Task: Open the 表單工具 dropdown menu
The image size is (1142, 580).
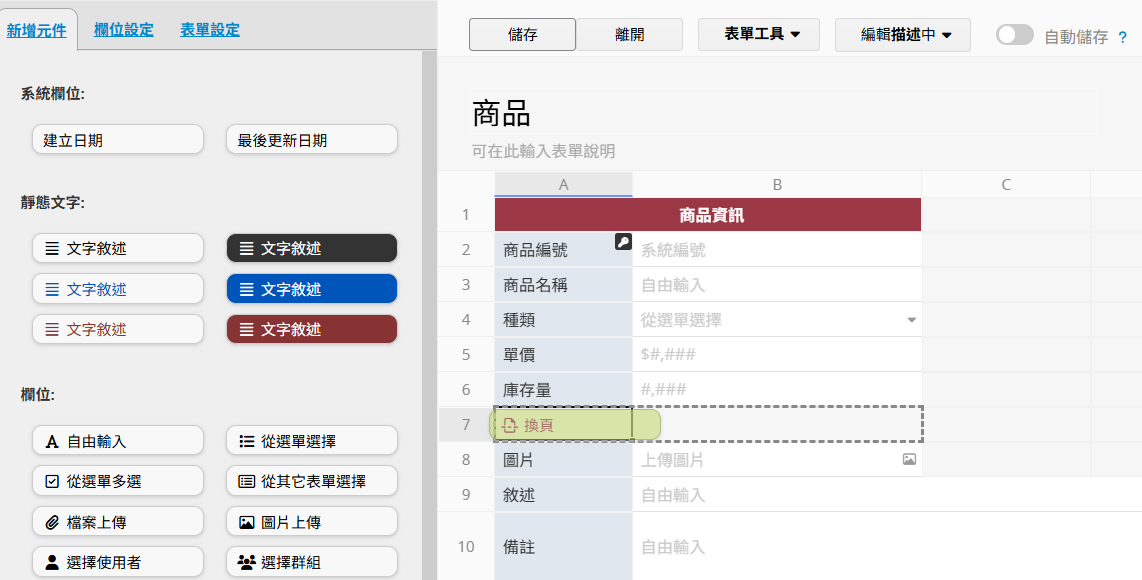Action: click(759, 34)
